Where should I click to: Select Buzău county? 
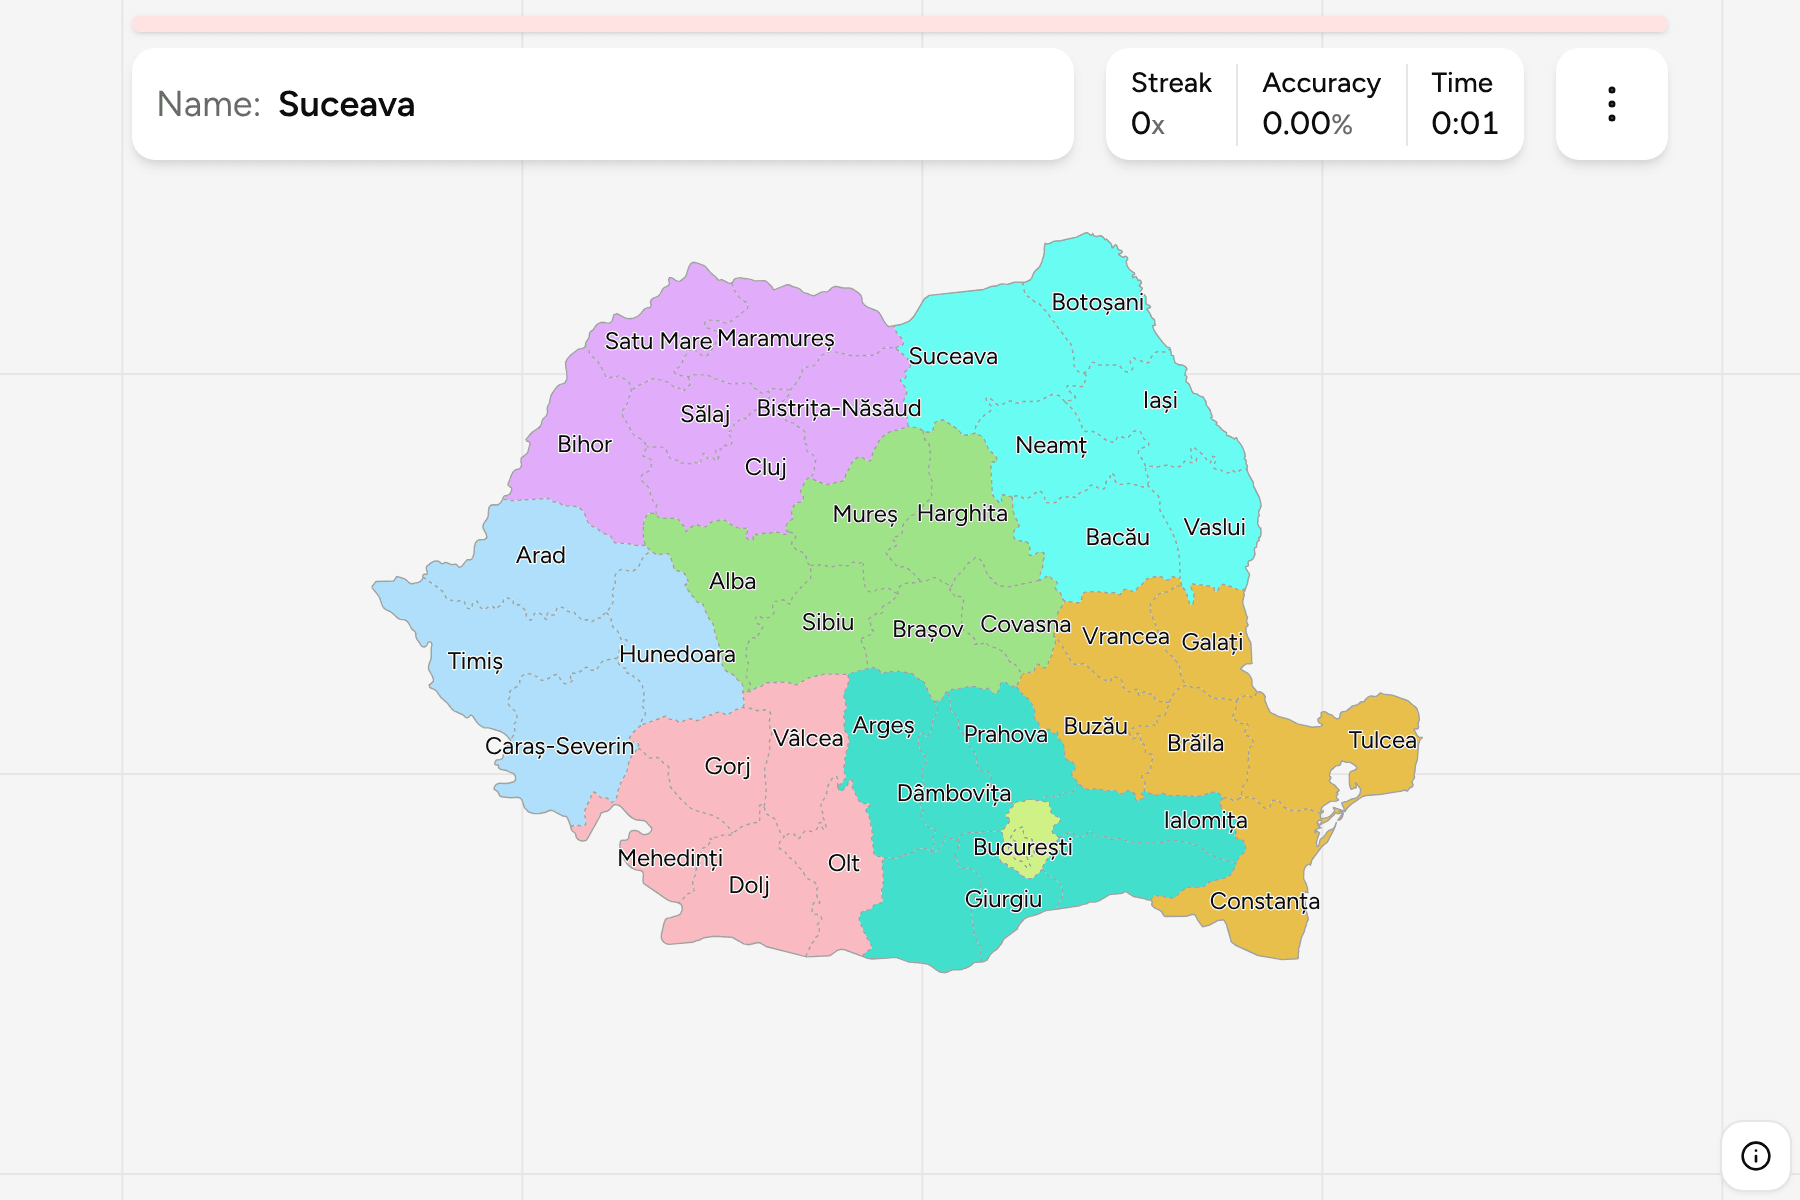click(x=1095, y=726)
